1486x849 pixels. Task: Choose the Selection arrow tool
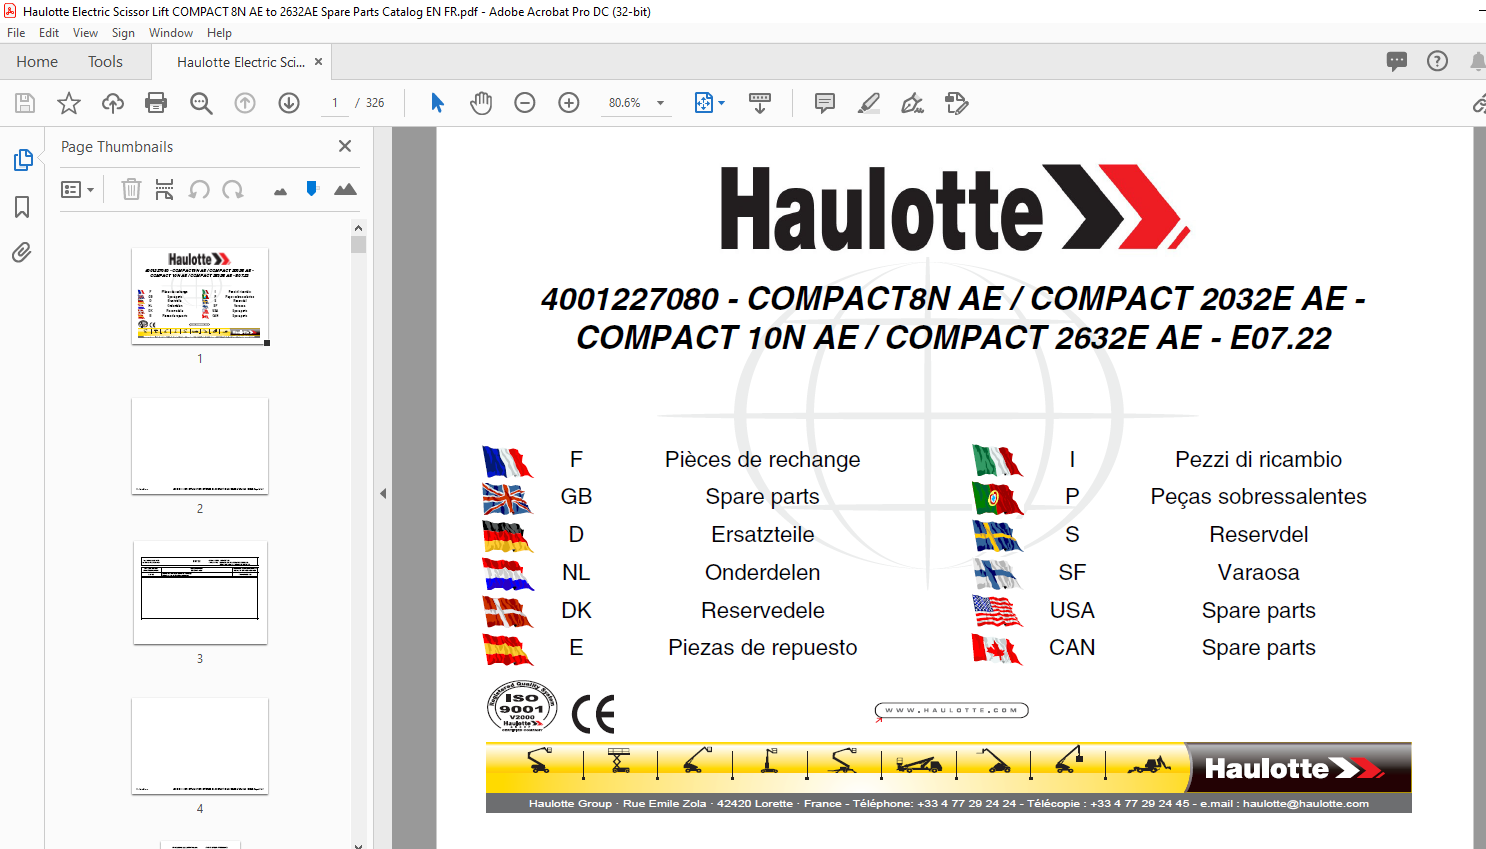[x=437, y=103]
